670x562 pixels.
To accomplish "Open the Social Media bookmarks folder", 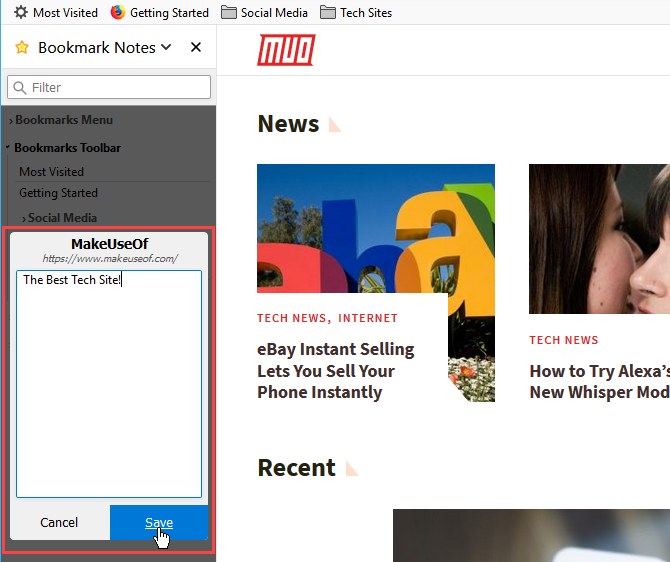I will coord(265,13).
